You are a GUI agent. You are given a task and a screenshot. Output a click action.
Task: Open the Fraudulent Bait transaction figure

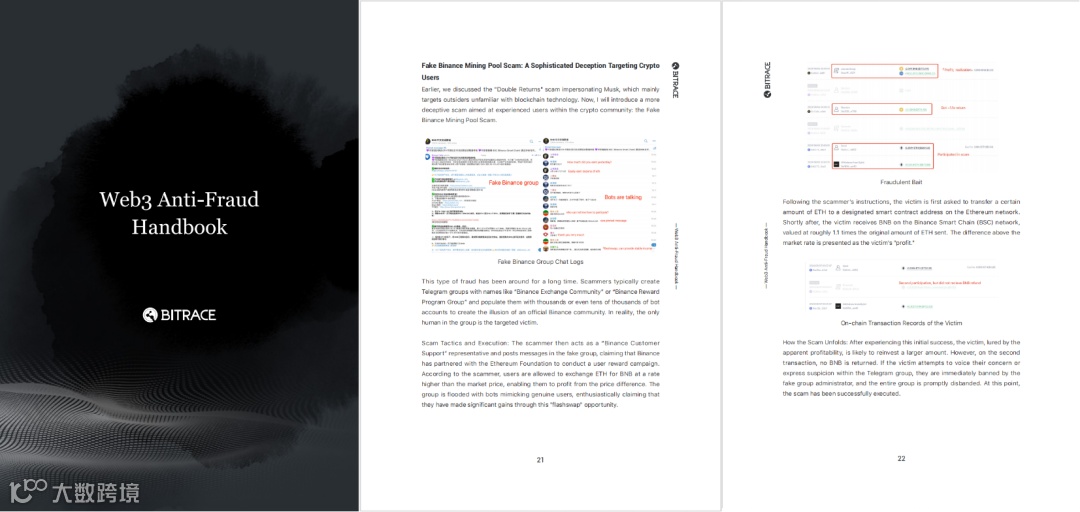[x=901, y=116]
